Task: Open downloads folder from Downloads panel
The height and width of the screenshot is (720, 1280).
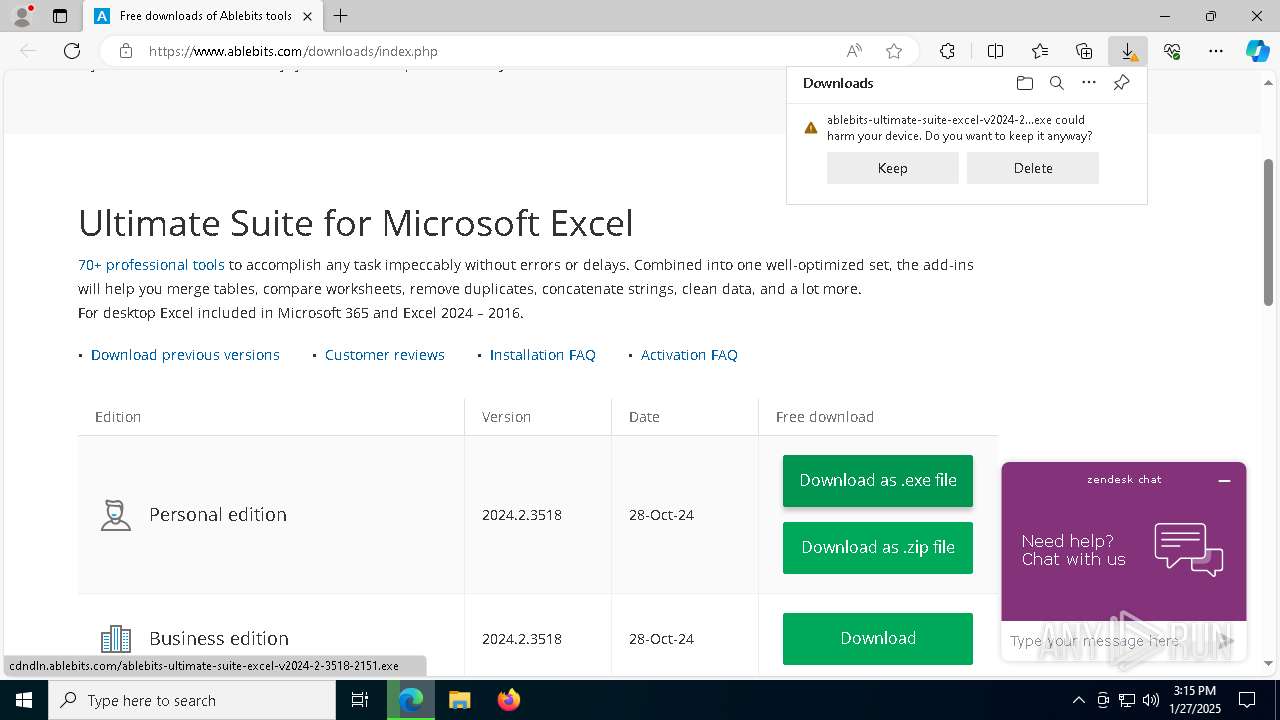Action: [1024, 83]
